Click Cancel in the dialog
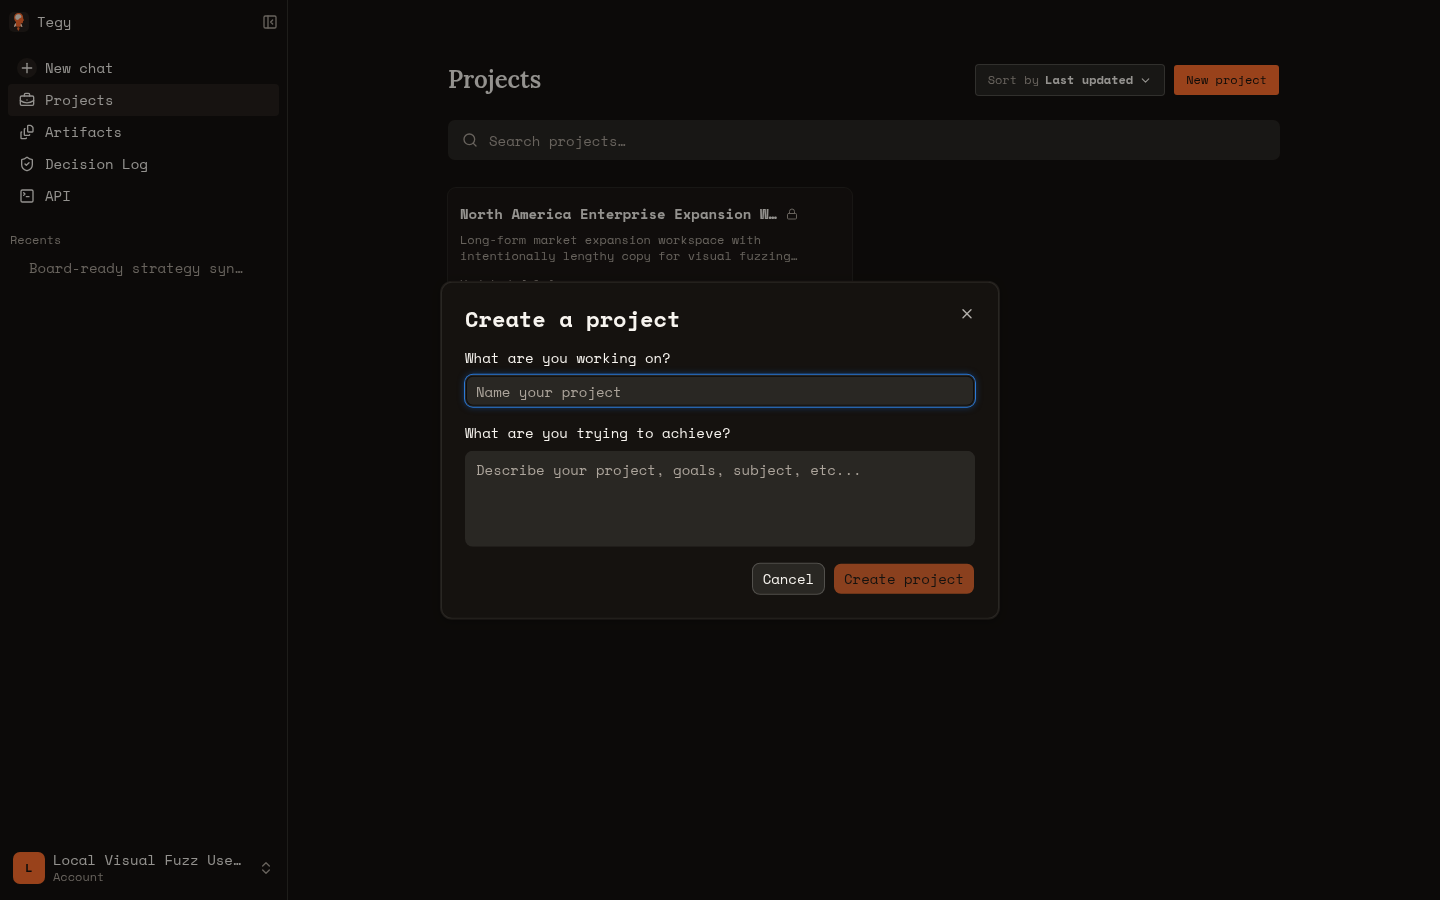1440x900 pixels. [788, 579]
